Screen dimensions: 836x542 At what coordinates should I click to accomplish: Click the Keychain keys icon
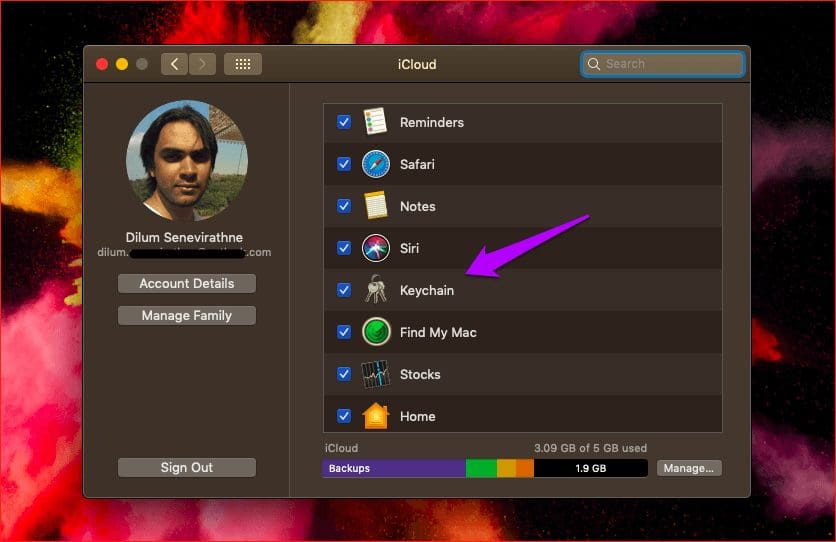coord(375,289)
